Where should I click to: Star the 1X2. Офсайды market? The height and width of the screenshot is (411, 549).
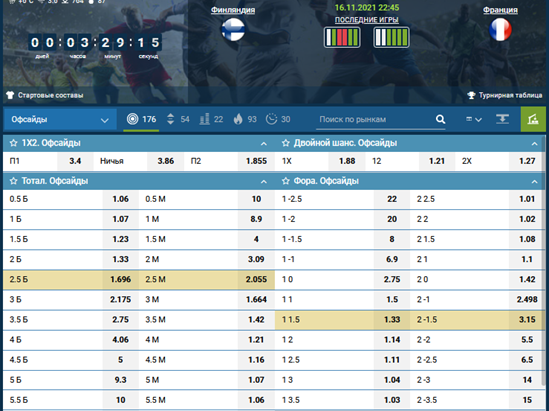coord(13,143)
